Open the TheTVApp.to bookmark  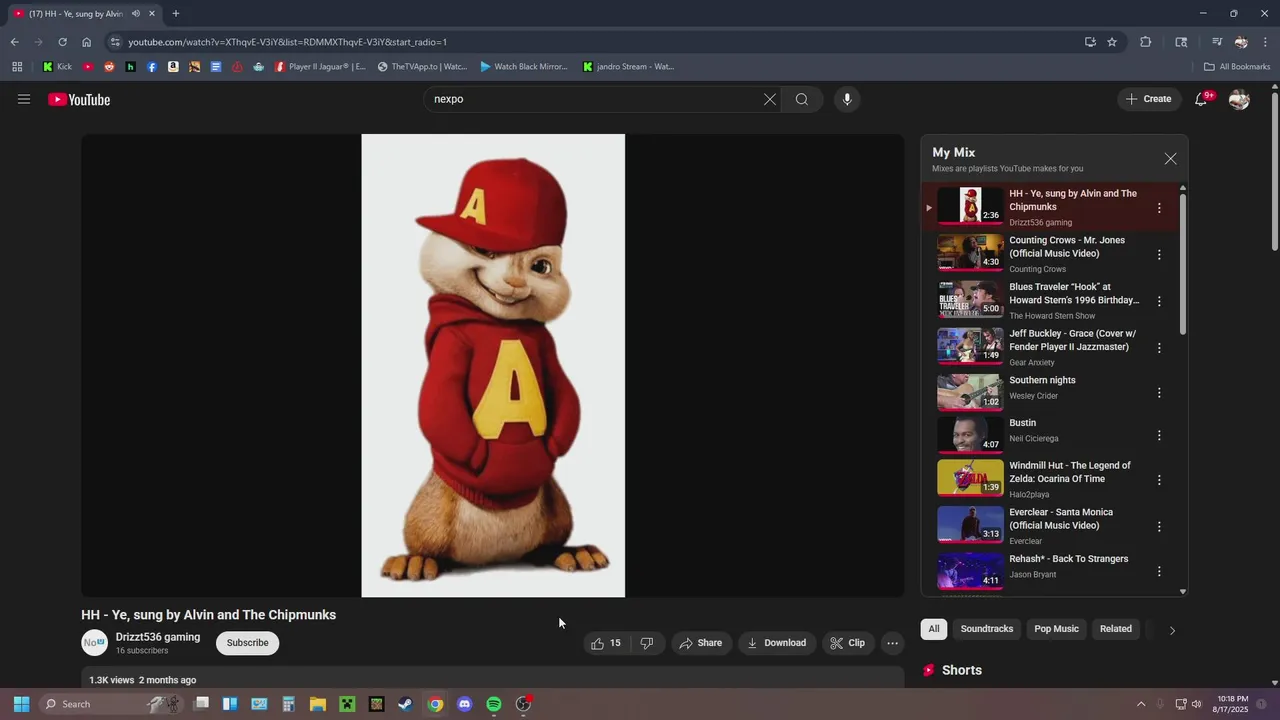tap(422, 67)
